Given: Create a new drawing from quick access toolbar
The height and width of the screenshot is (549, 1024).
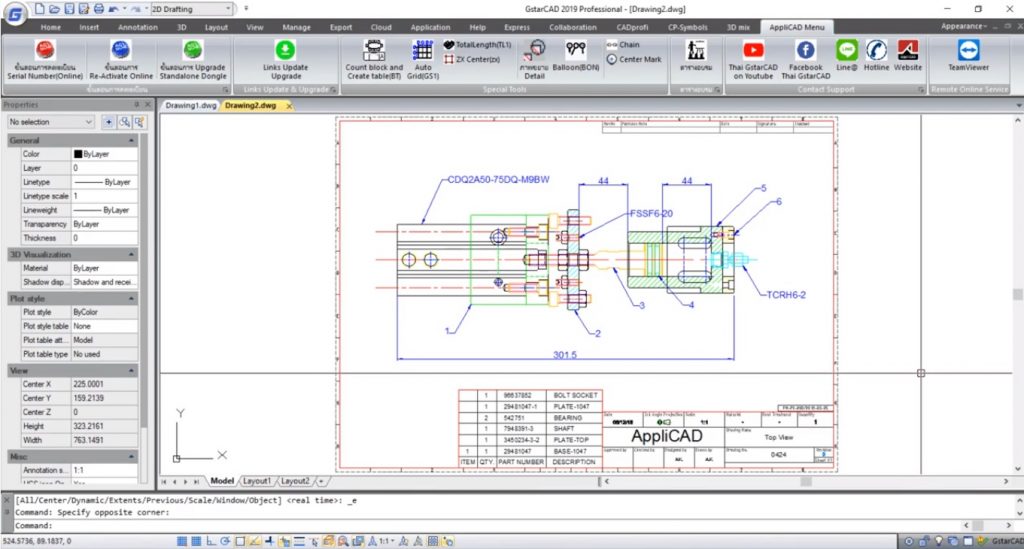Looking at the screenshot, I should click(x=40, y=9).
